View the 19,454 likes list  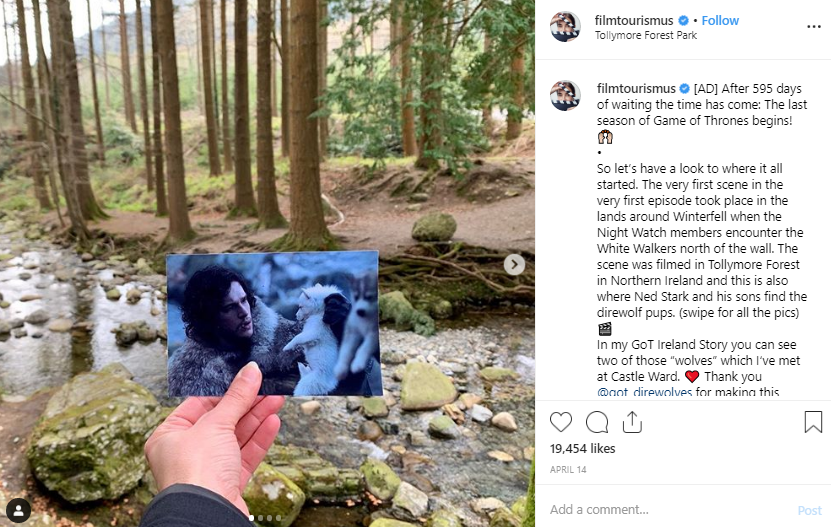click(584, 450)
